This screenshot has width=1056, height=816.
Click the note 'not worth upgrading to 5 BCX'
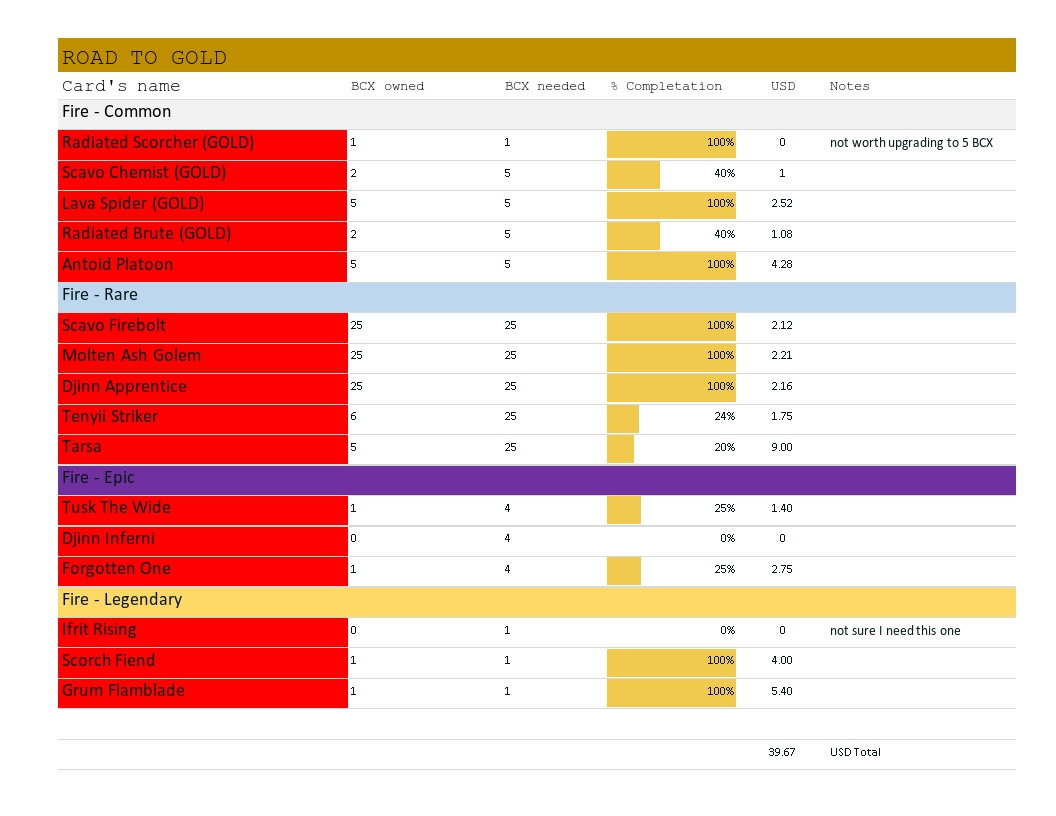[911, 143]
